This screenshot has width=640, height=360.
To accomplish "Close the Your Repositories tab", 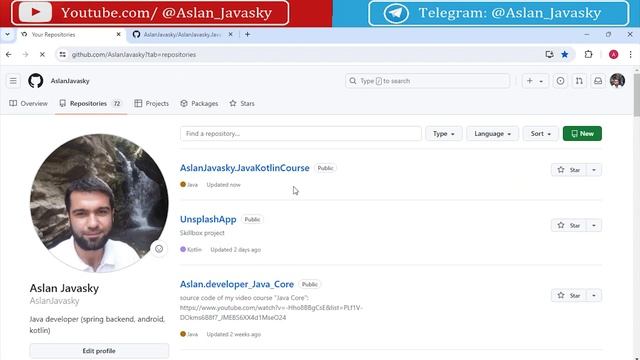I will (x=118, y=35).
